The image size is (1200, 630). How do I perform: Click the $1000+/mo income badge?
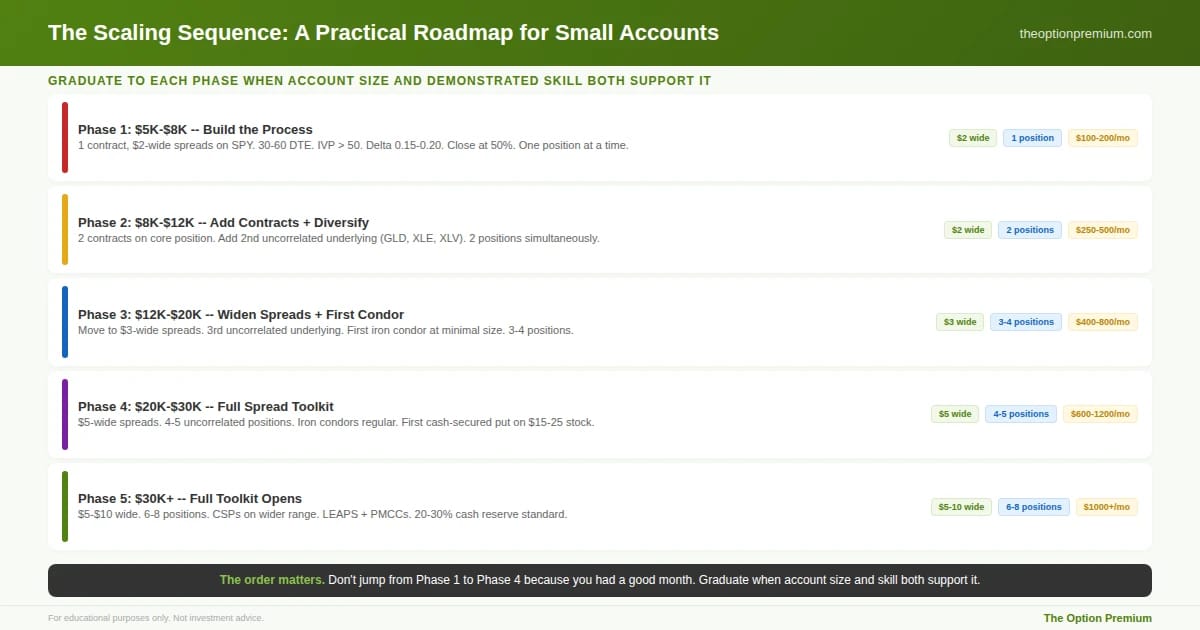(x=1107, y=507)
